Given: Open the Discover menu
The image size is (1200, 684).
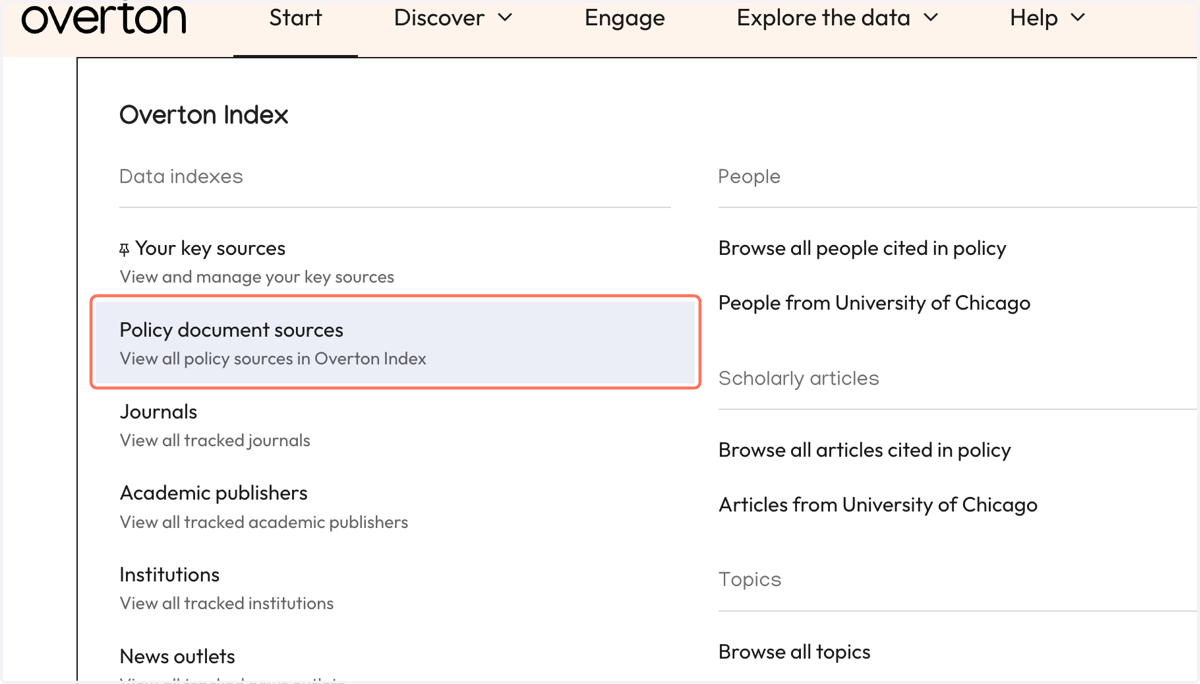Looking at the screenshot, I should (453, 18).
